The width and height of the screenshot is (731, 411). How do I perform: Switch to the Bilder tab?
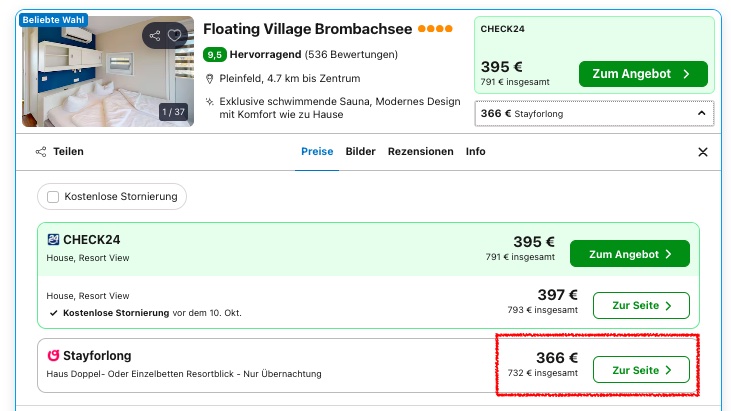(x=360, y=152)
